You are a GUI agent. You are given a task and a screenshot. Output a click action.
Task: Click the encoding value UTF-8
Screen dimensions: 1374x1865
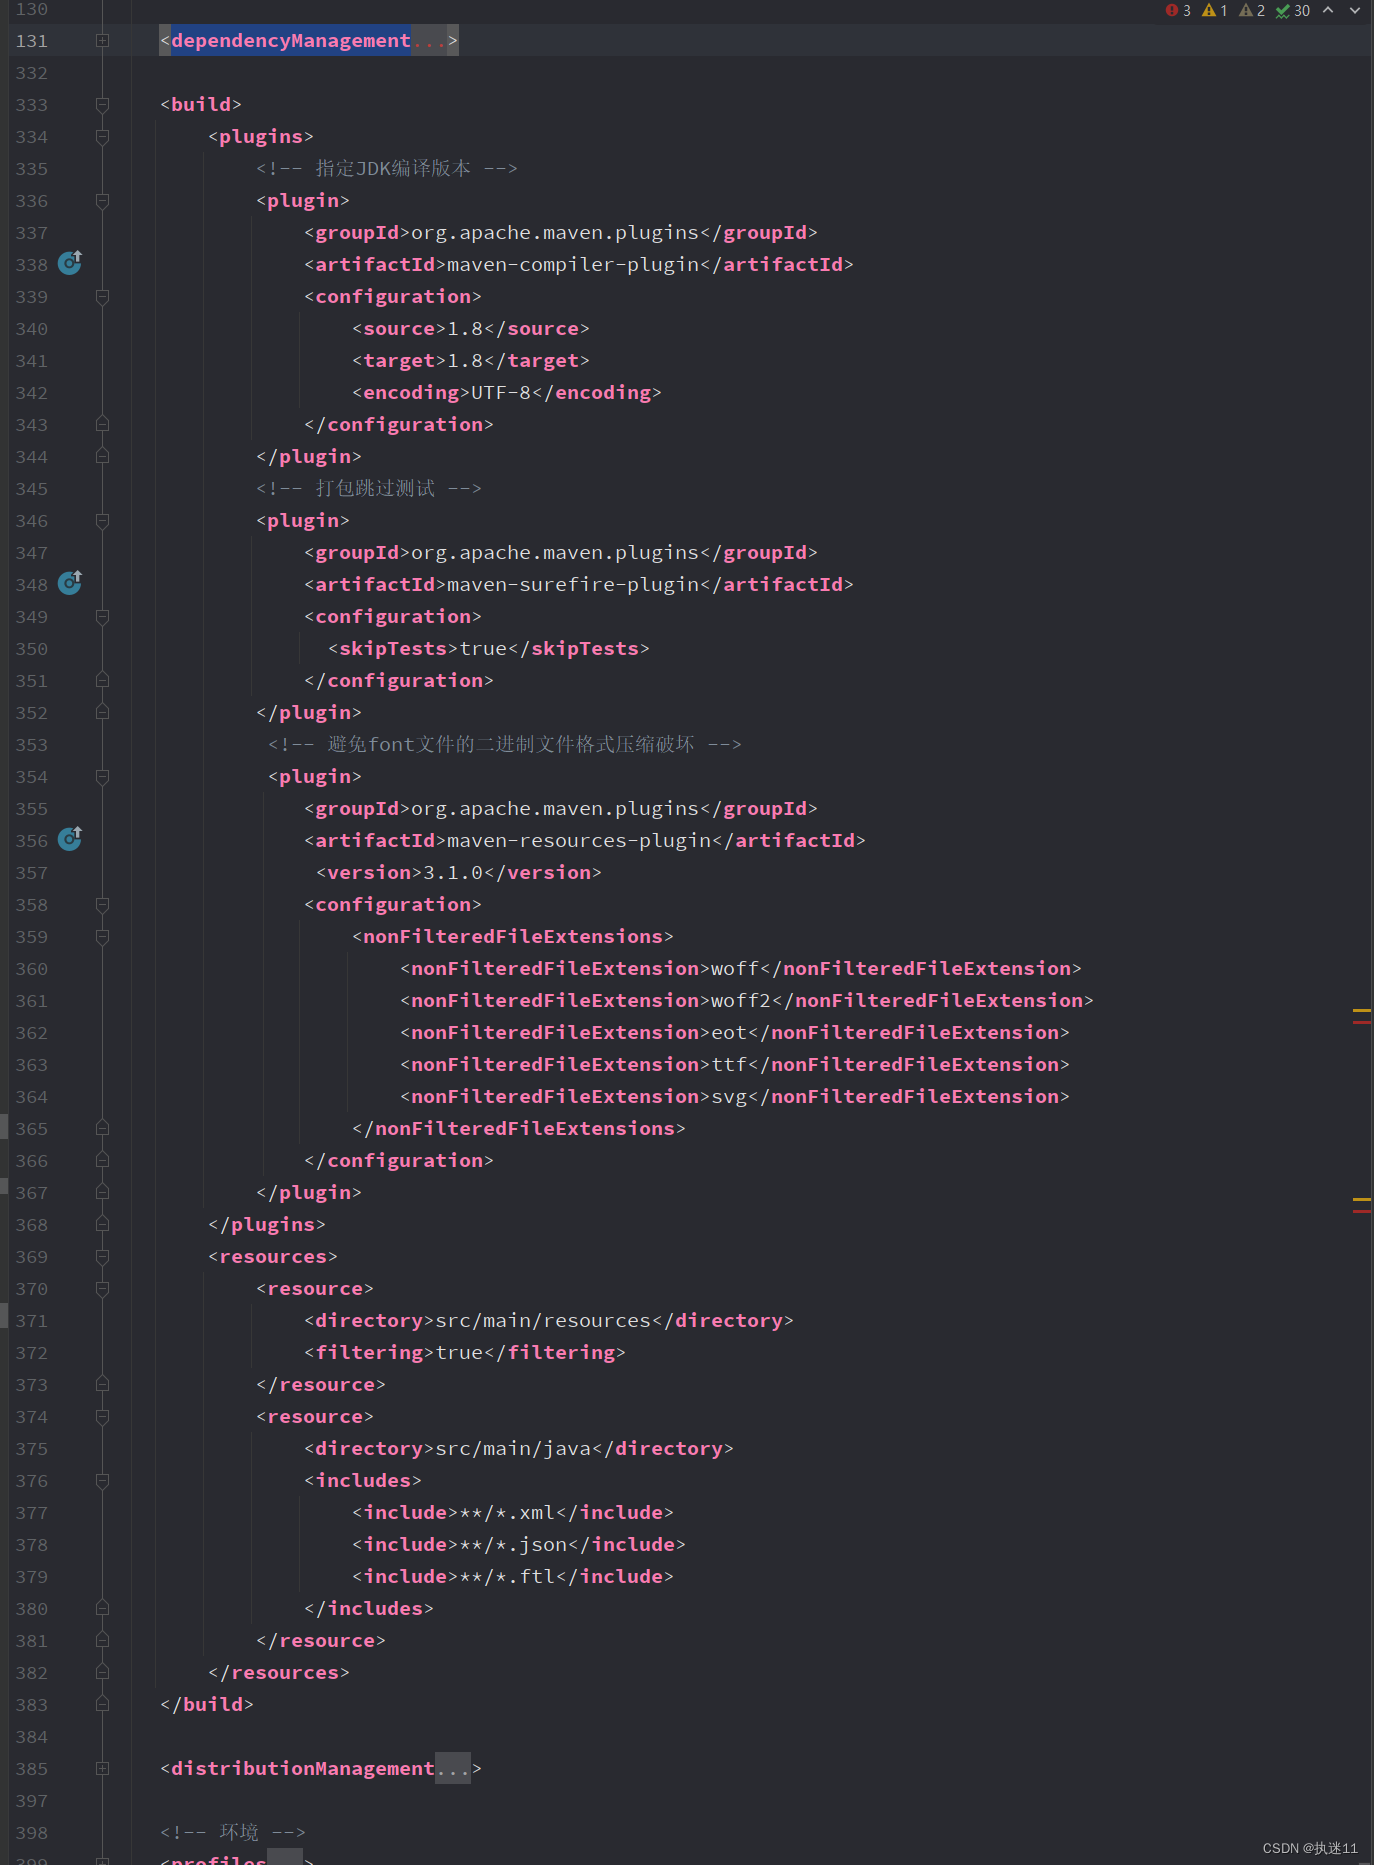(501, 393)
